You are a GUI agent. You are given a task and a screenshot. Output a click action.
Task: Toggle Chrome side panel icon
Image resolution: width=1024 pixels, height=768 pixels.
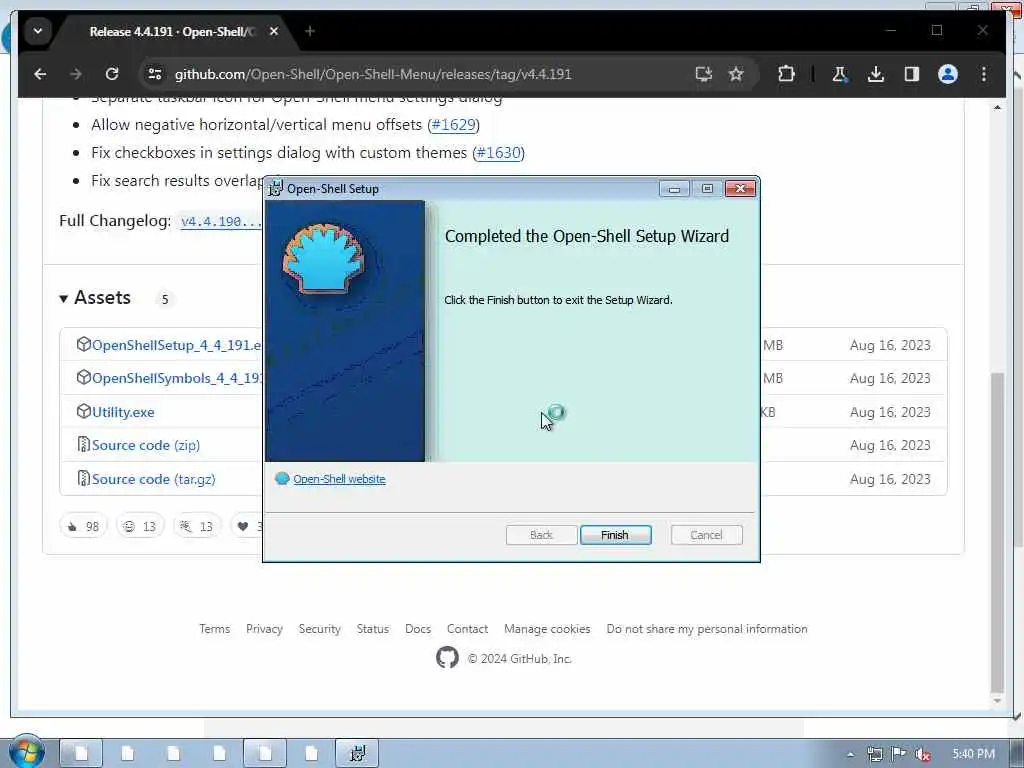pyautogui.click(x=912, y=74)
